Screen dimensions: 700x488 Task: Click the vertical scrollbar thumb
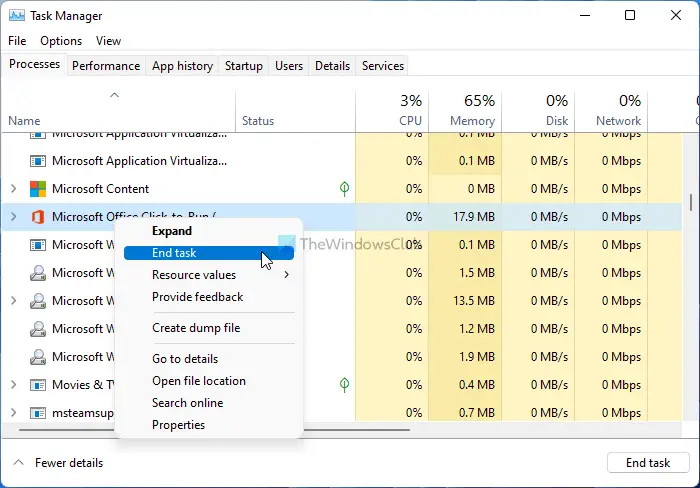coord(691,202)
